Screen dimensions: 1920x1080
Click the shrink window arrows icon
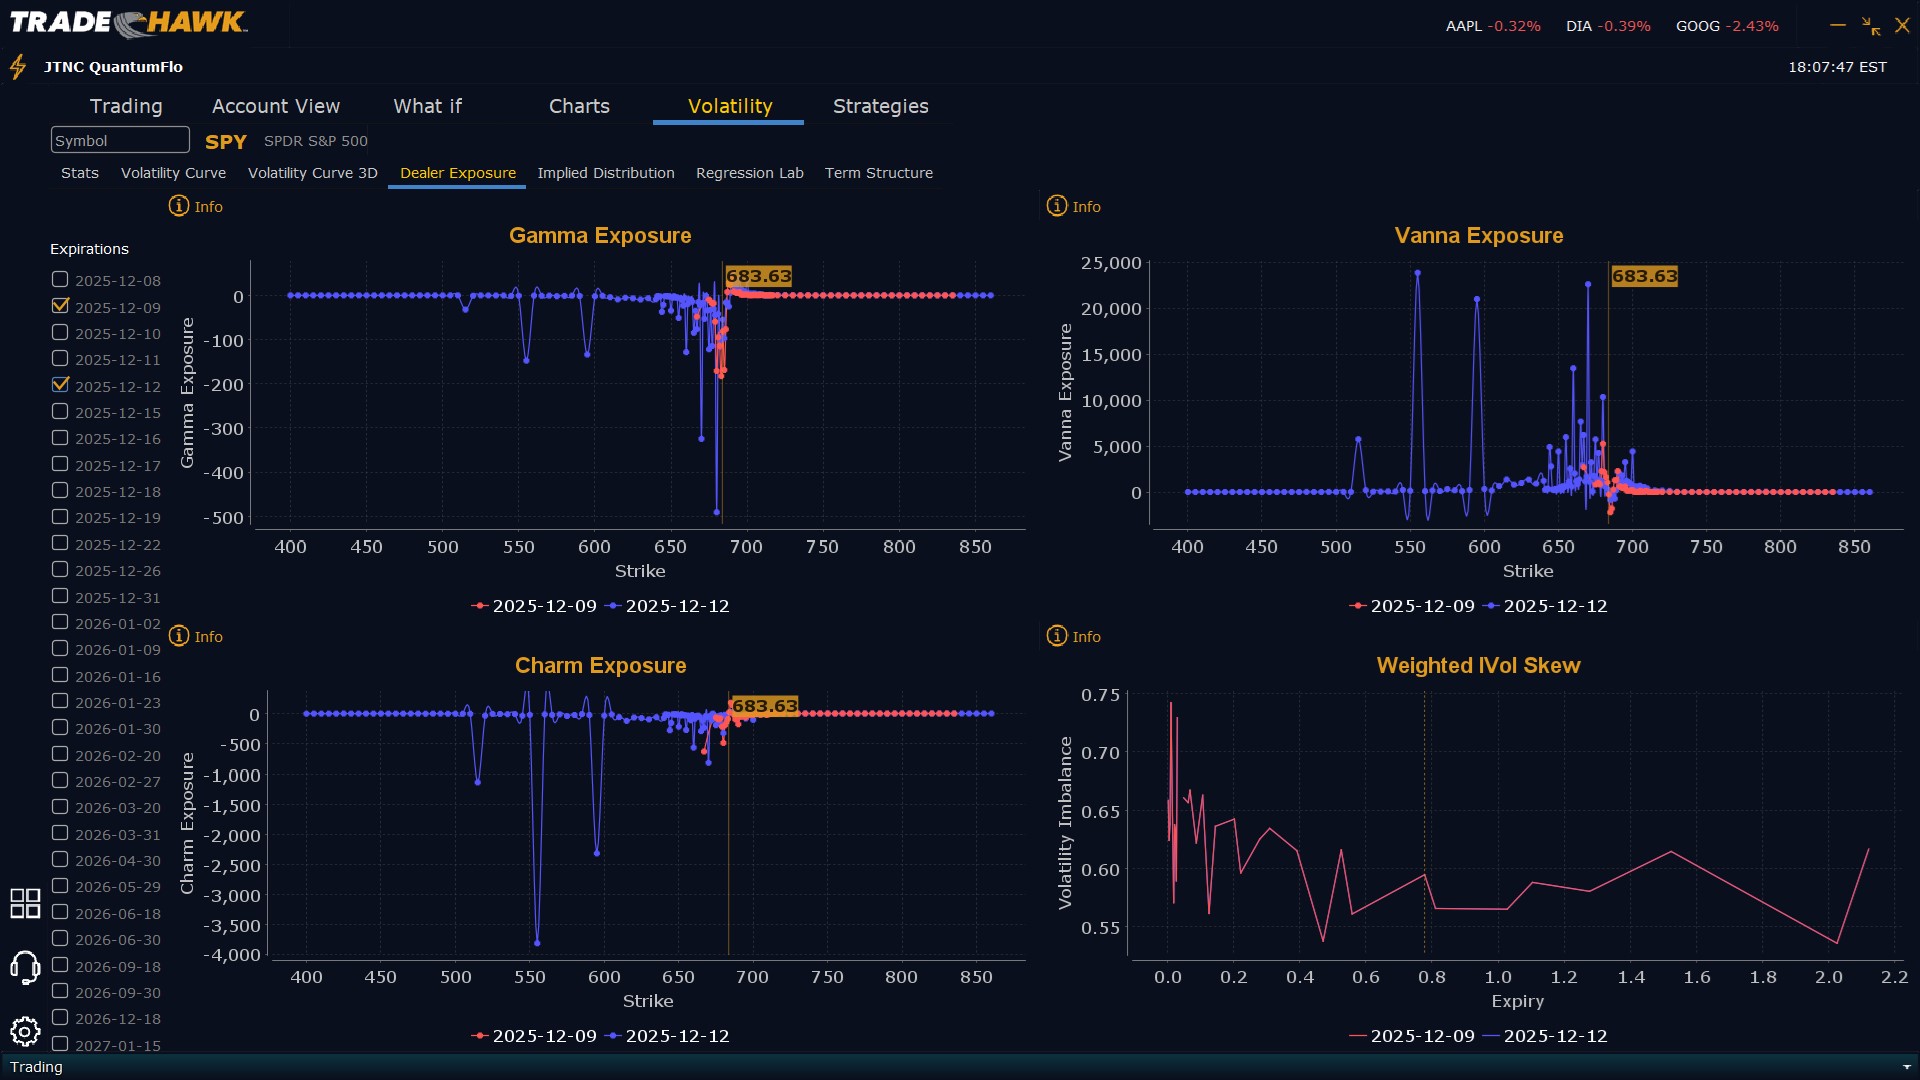point(1870,26)
